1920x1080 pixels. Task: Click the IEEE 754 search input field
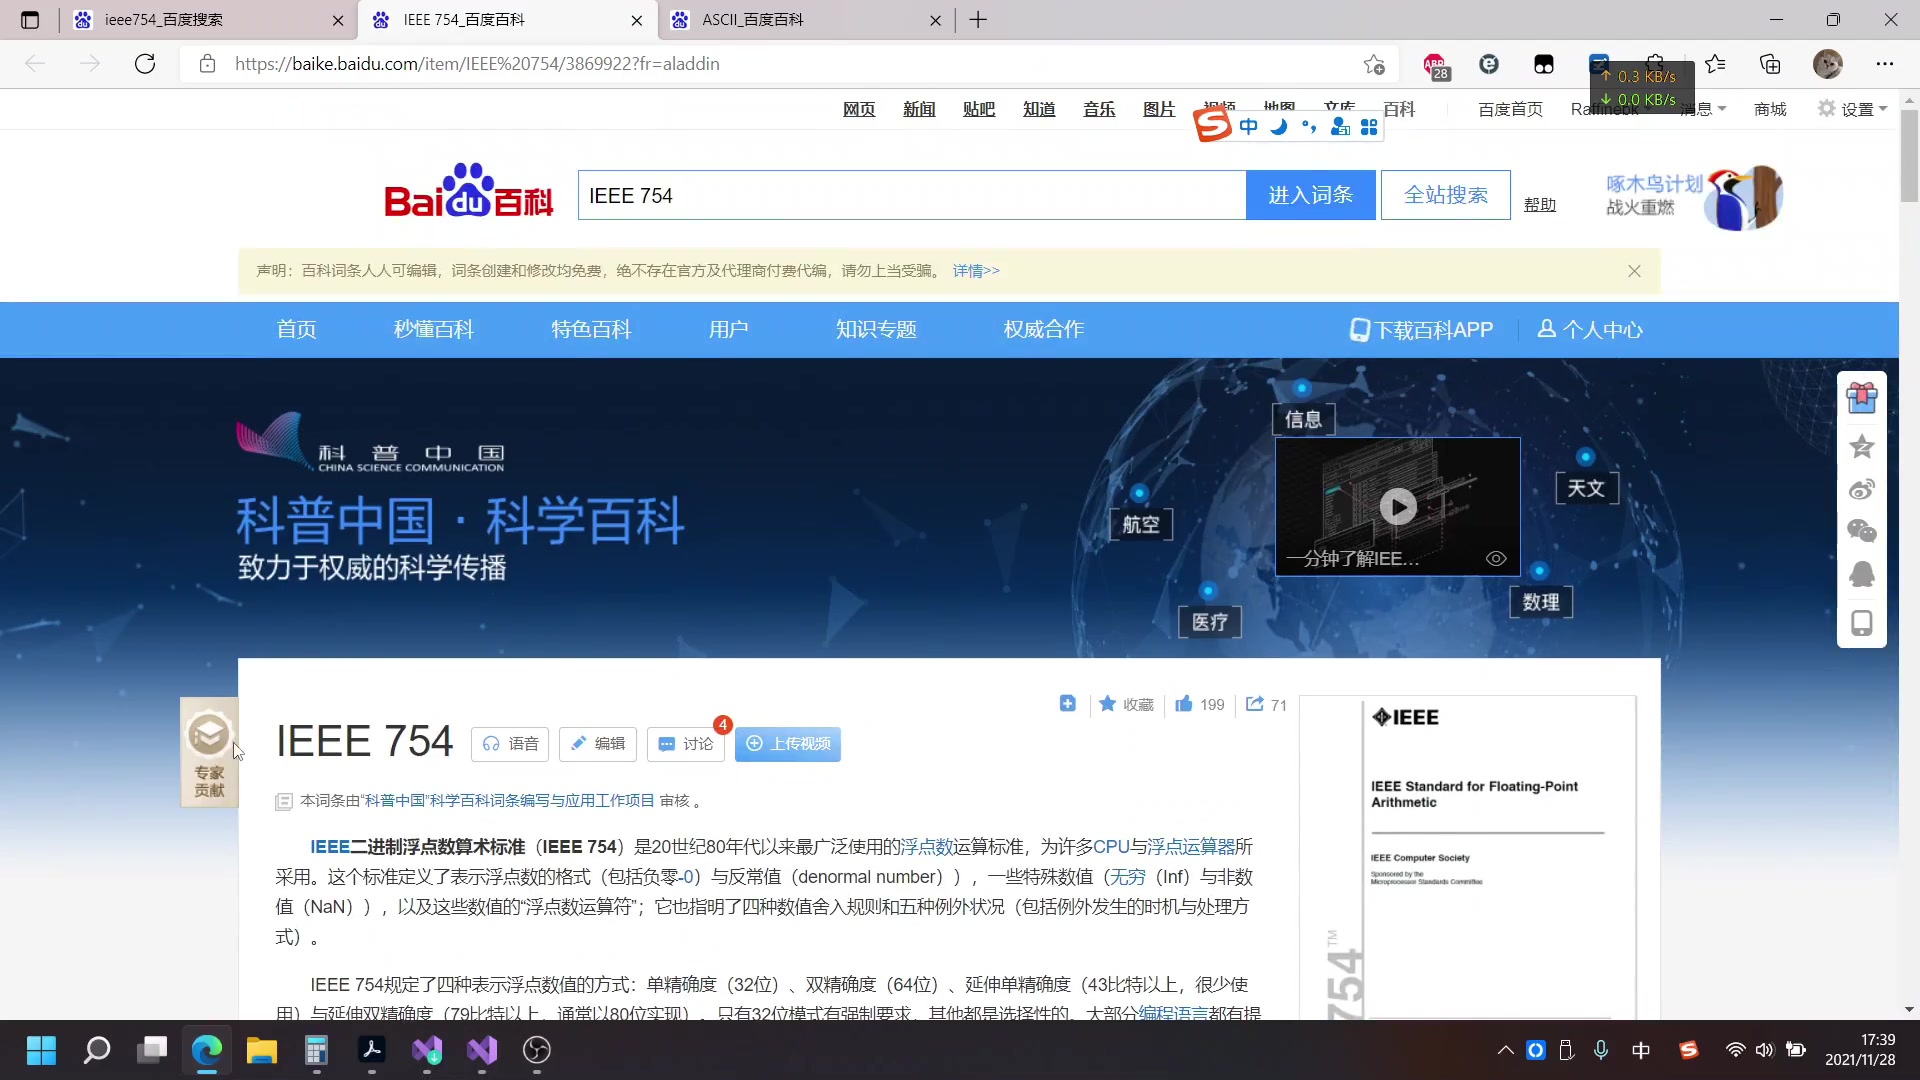tap(910, 195)
